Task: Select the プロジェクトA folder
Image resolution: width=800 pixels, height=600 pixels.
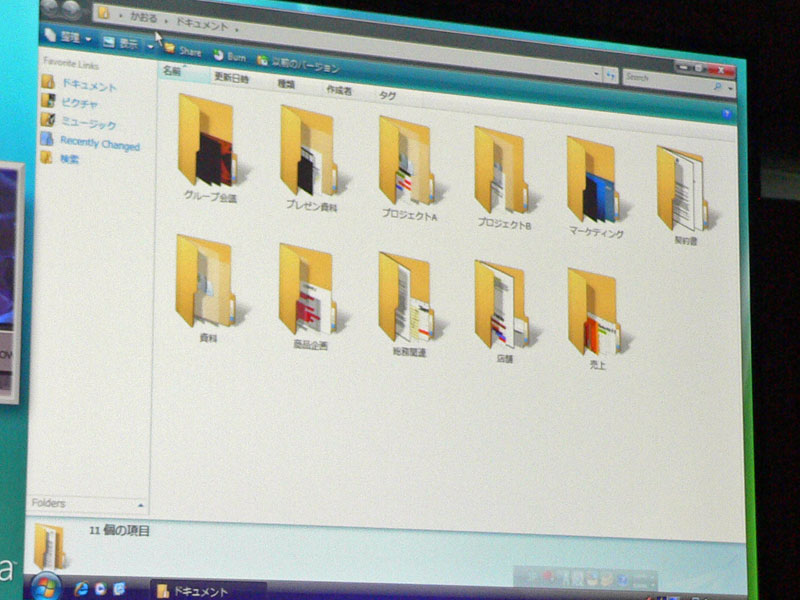Action: (409, 168)
